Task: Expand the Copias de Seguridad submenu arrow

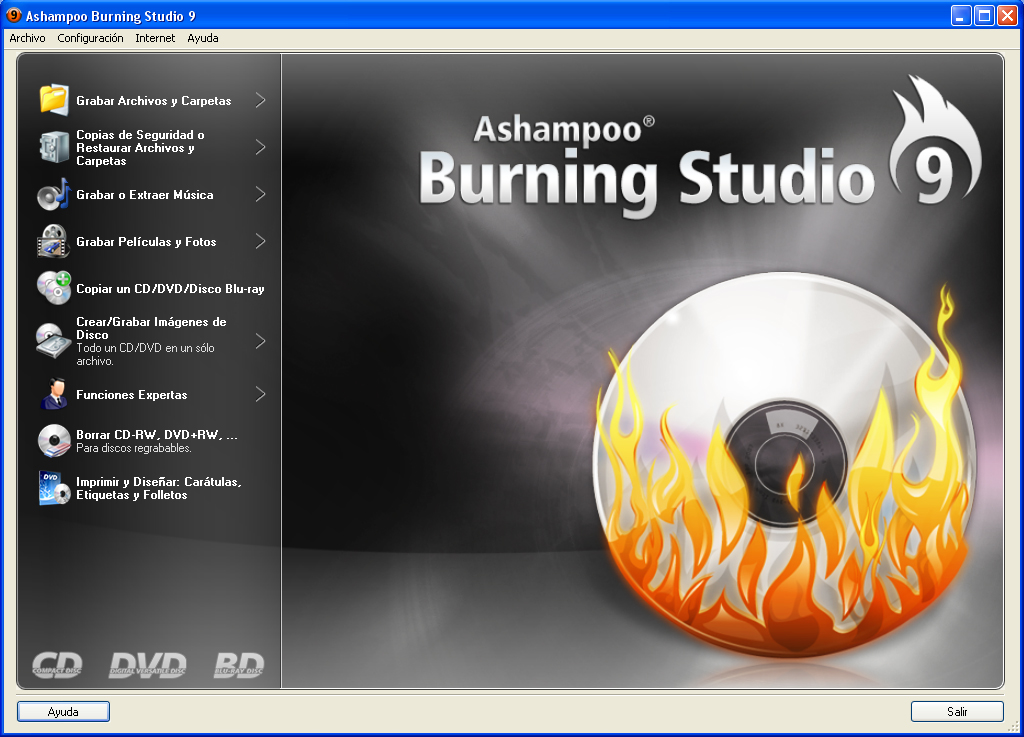Action: (261, 147)
